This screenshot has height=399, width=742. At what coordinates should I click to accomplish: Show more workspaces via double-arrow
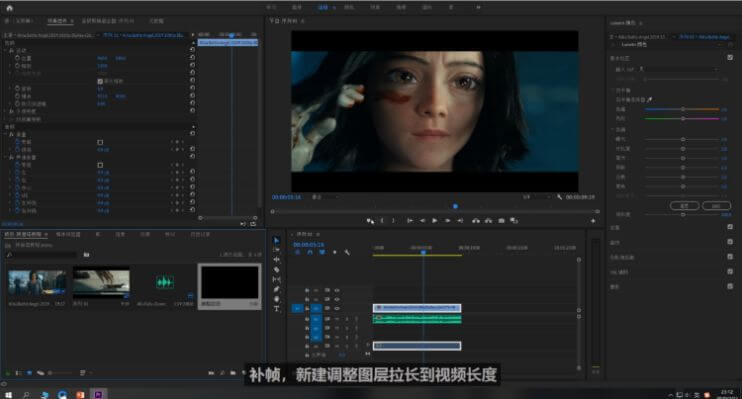tap(478, 7)
